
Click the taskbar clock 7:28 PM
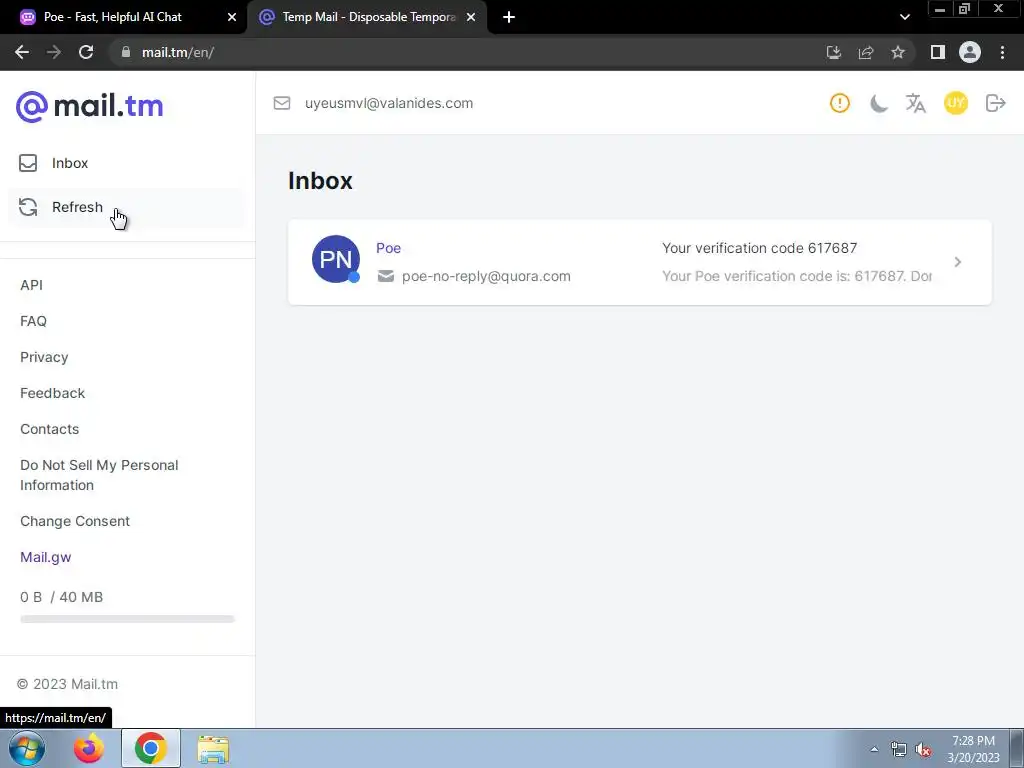click(x=973, y=741)
